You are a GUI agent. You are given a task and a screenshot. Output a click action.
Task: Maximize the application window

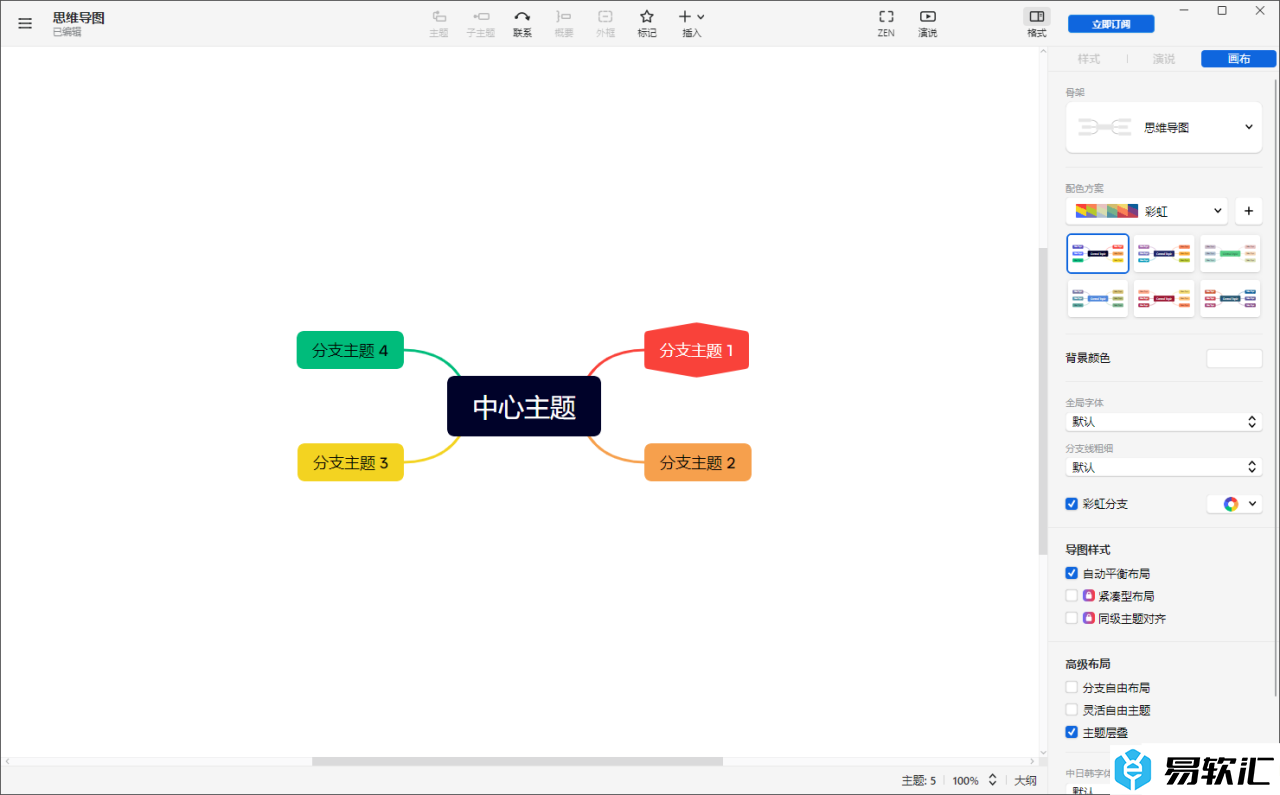(1222, 10)
